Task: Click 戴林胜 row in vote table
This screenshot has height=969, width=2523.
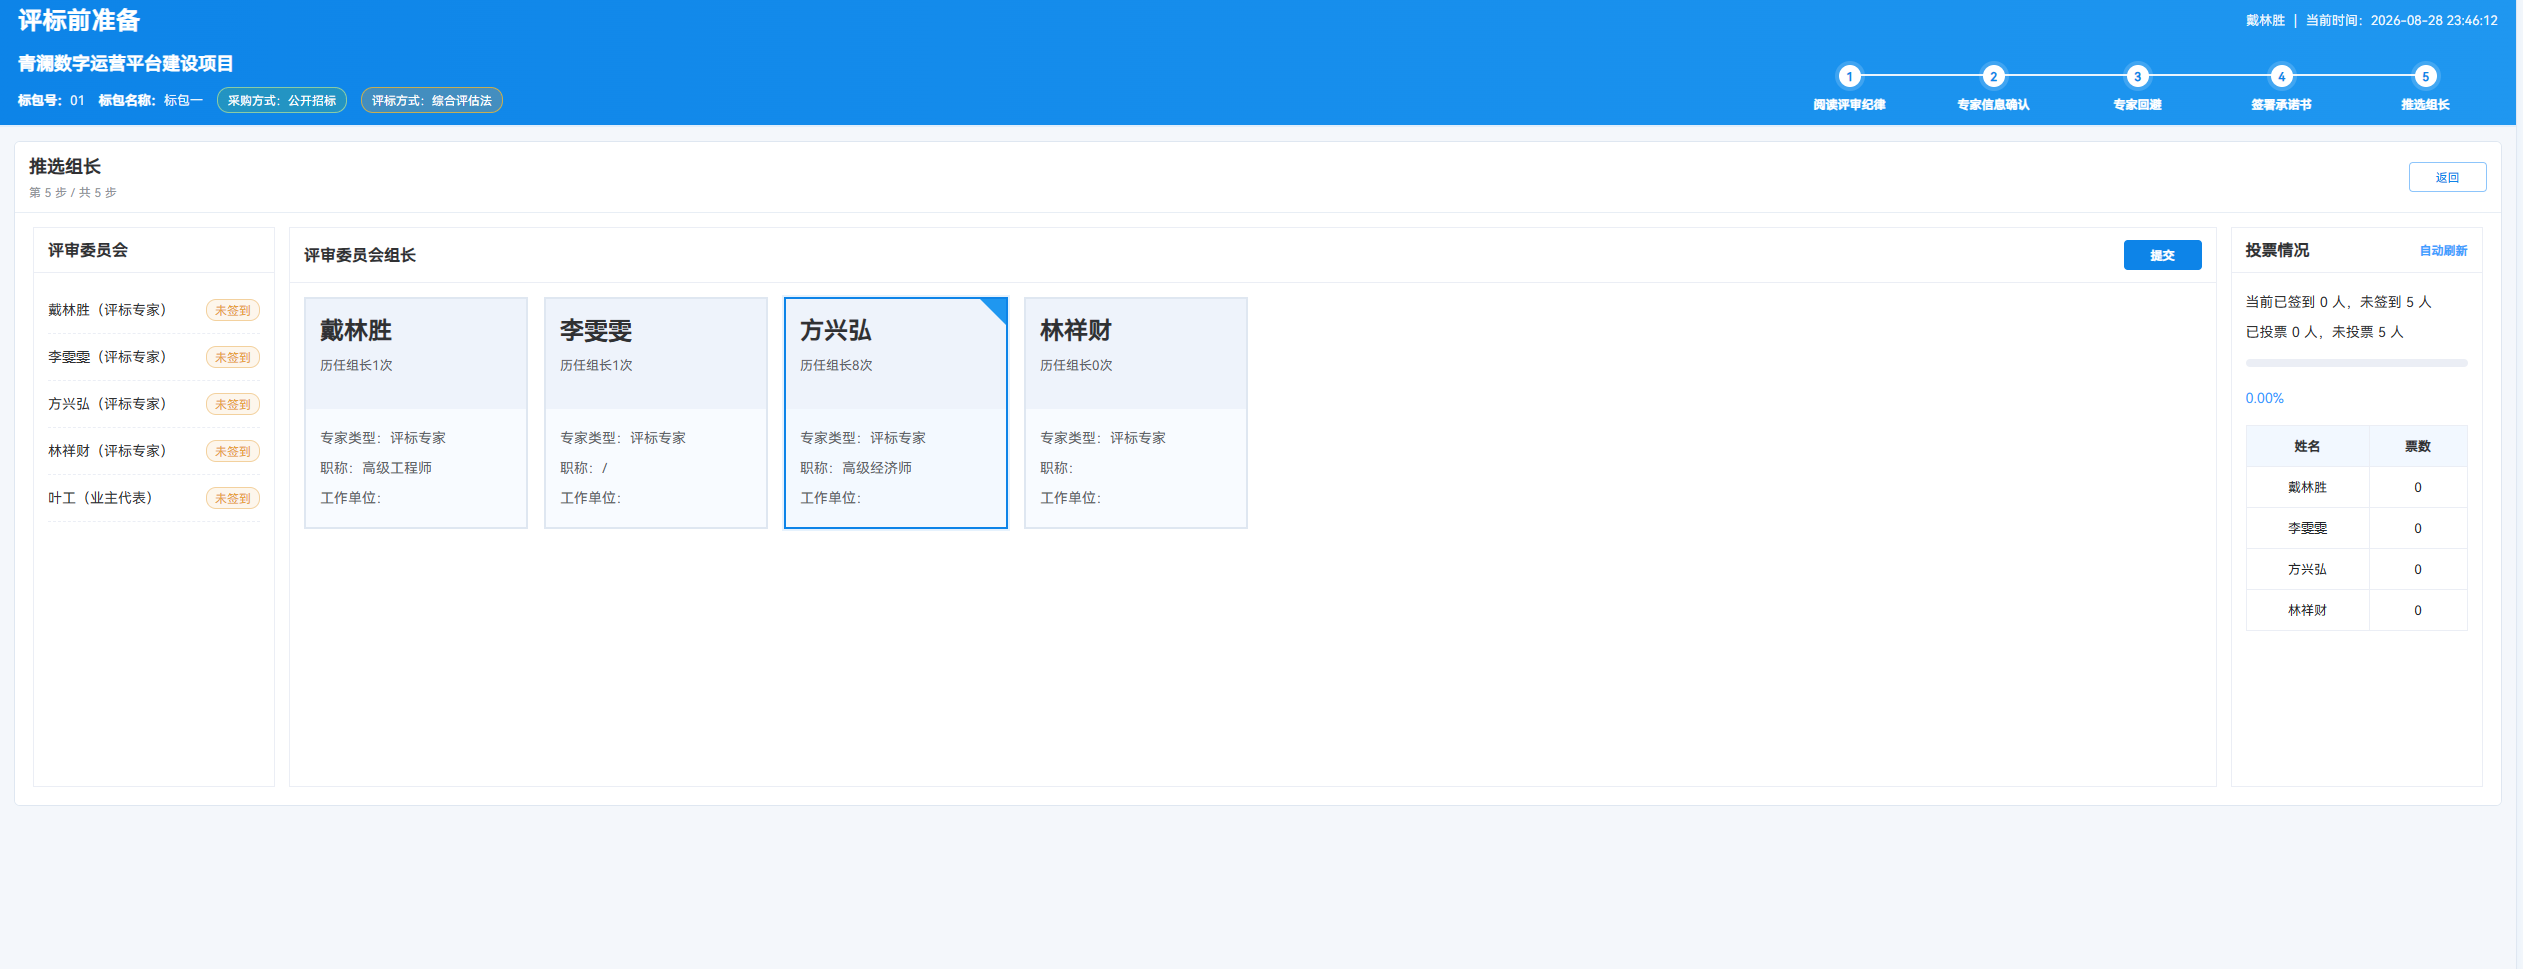Action: (2356, 487)
